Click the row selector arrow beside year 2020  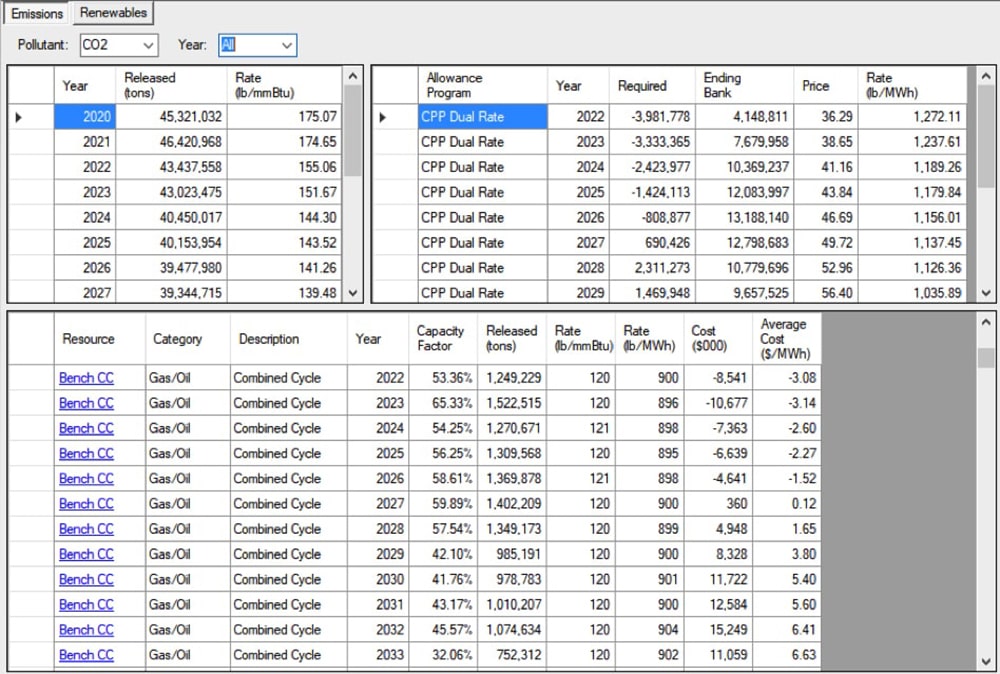(20, 117)
